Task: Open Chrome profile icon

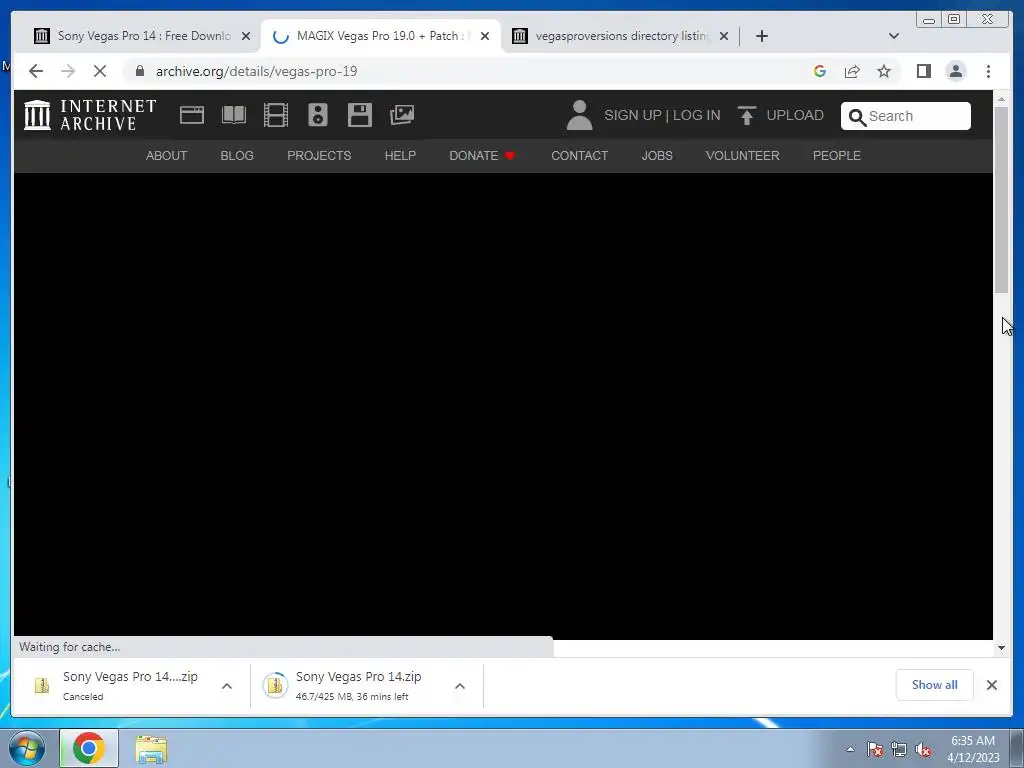Action: (956, 71)
